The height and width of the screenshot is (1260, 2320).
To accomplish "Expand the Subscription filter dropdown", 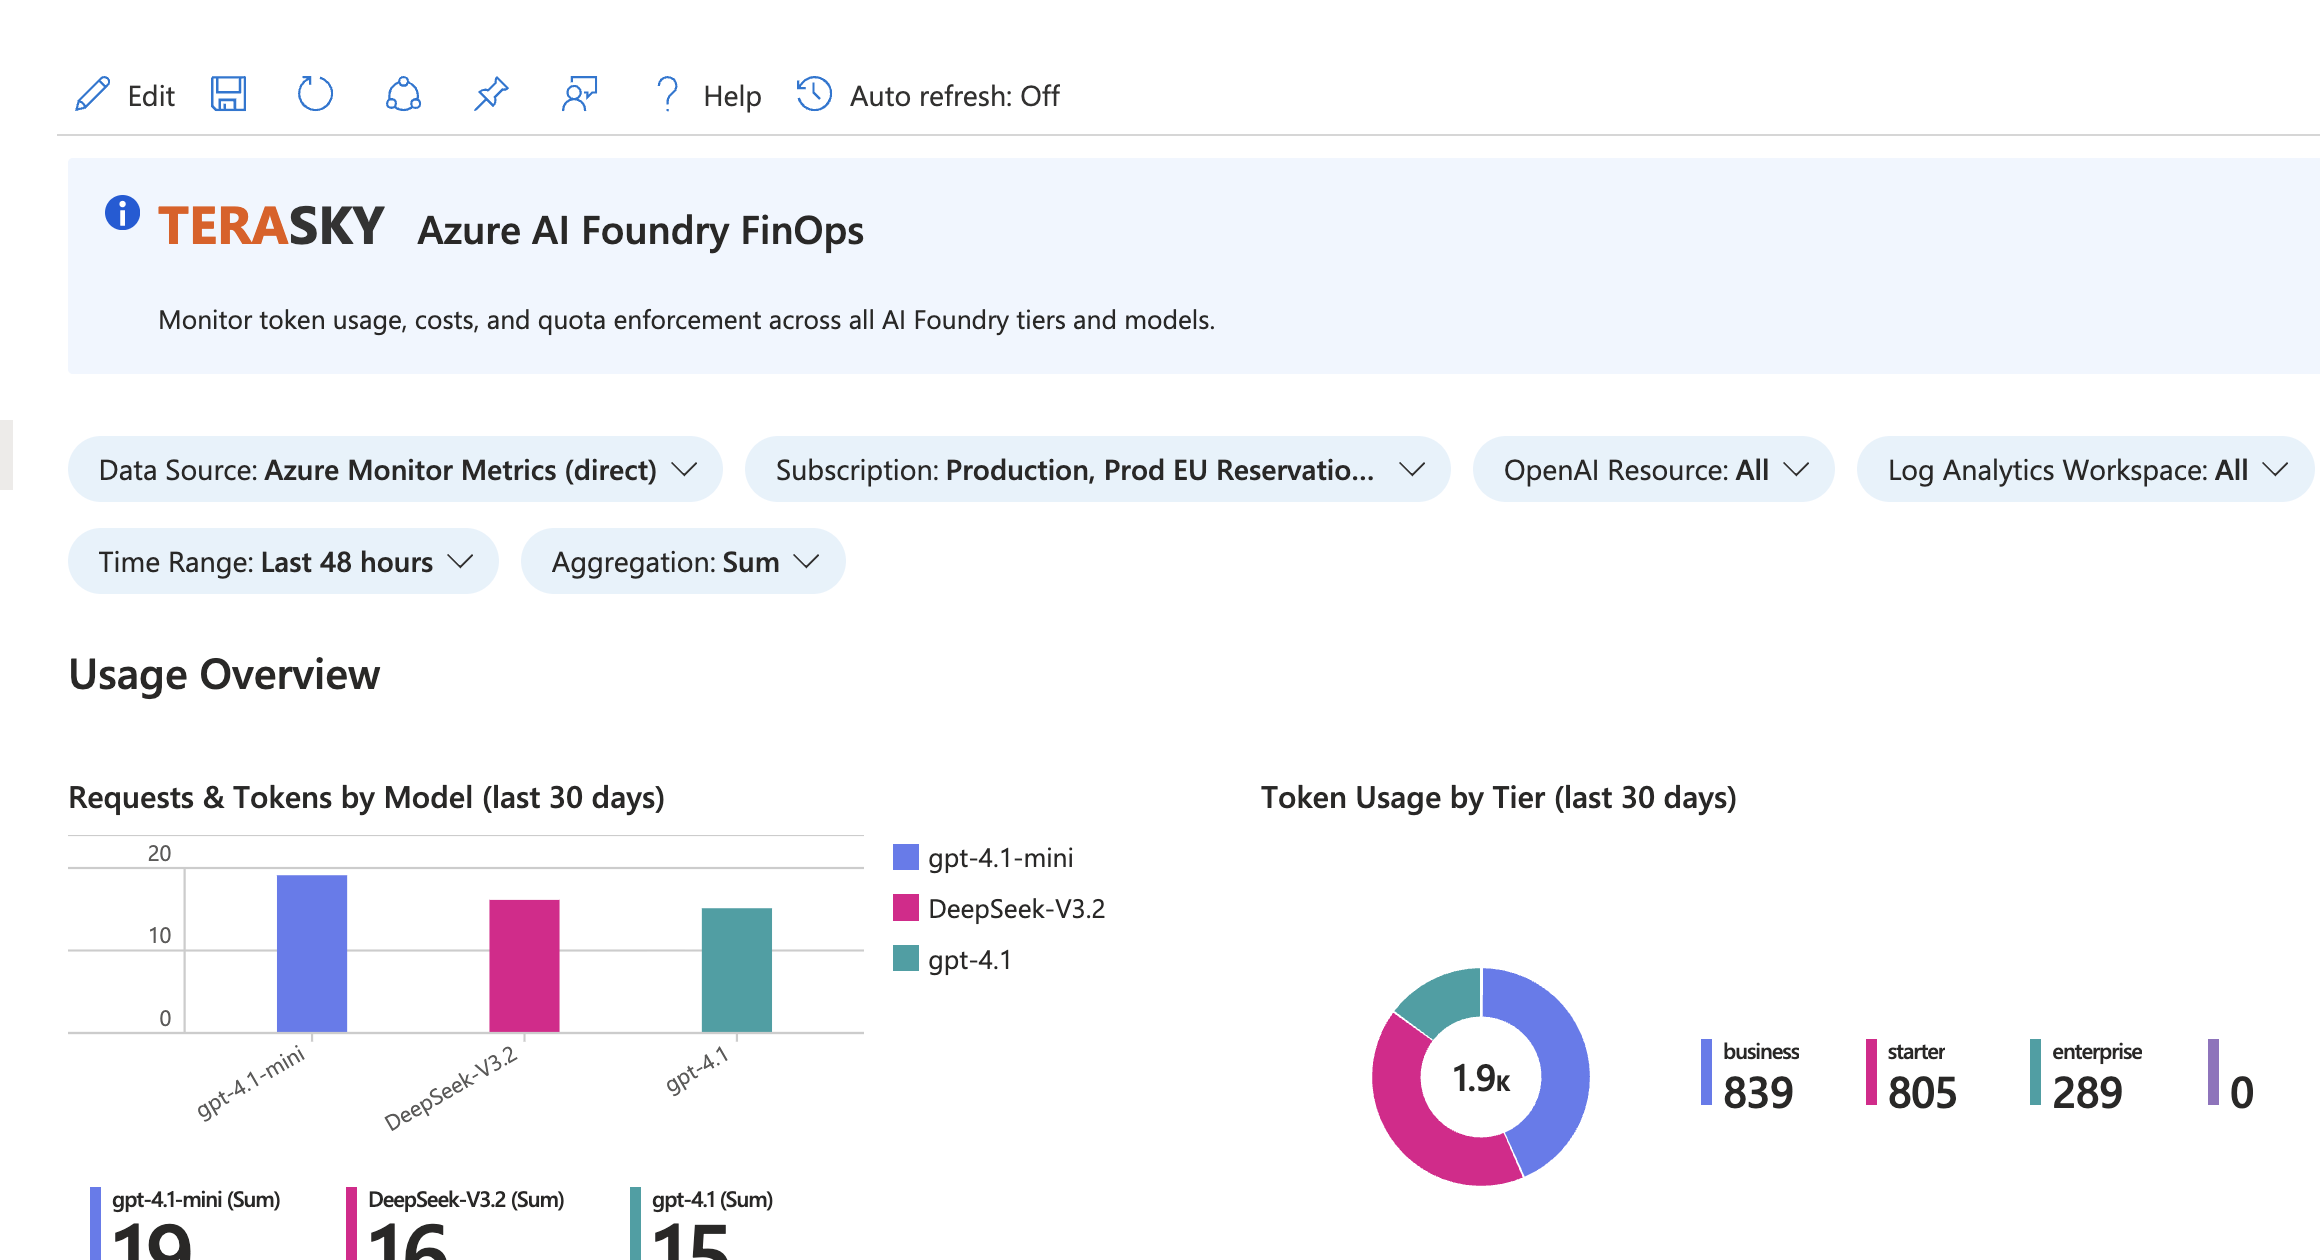I will click(x=1097, y=469).
